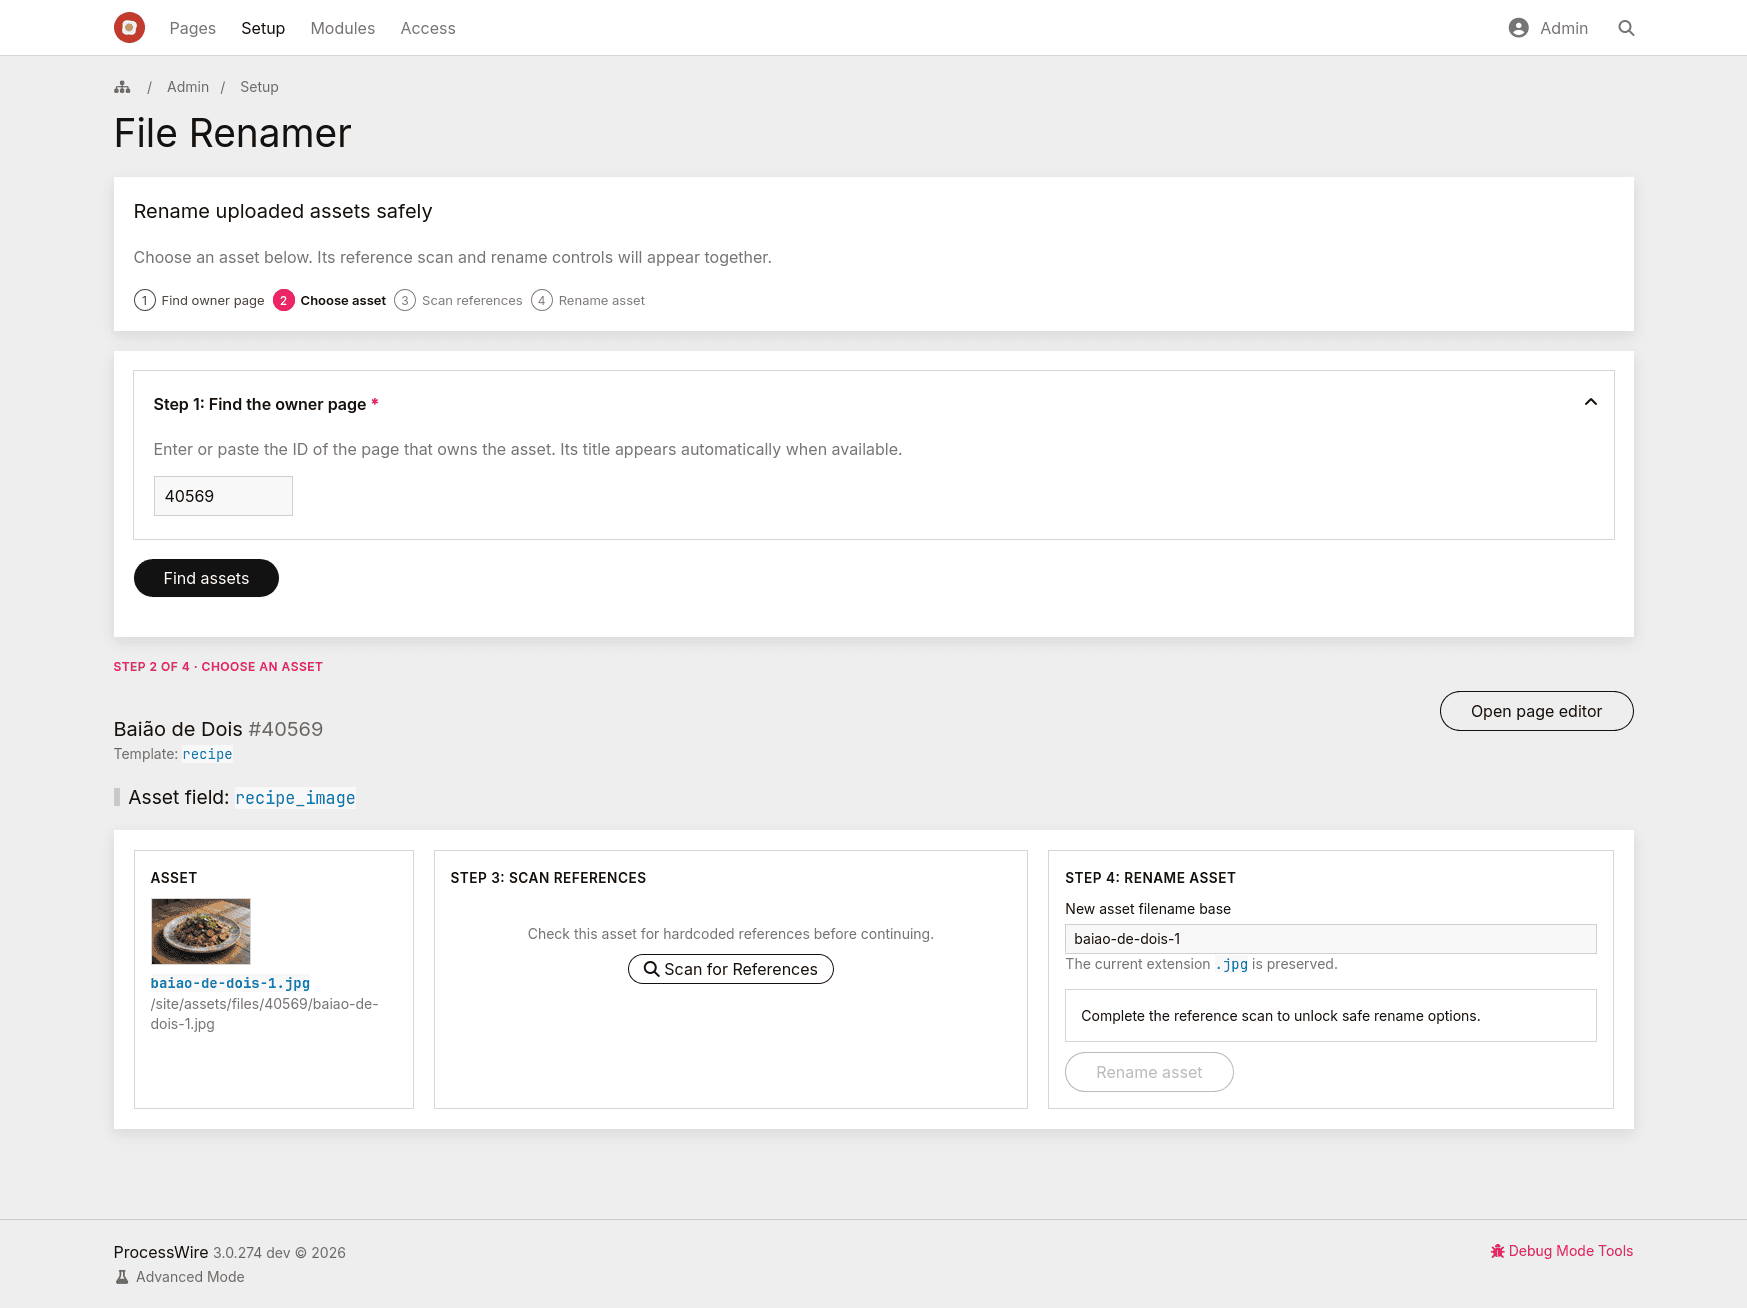Screen dimensions: 1747x1308
Task: Collapse the Step 1 Find owner page panel
Action: click(x=1590, y=402)
